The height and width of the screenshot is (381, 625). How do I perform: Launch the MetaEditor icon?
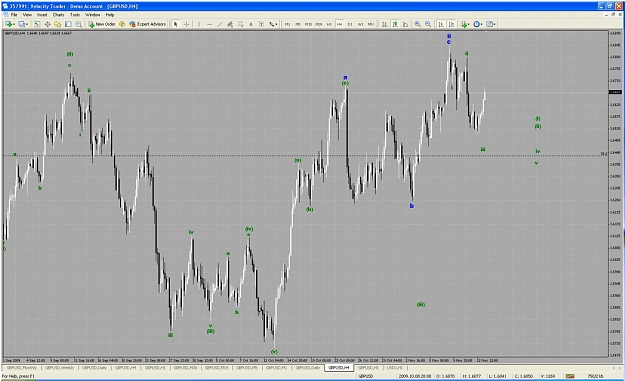coord(122,24)
